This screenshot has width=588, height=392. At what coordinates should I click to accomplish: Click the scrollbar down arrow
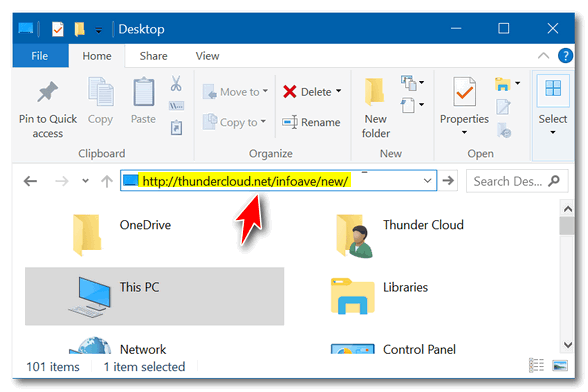[x=568, y=344]
